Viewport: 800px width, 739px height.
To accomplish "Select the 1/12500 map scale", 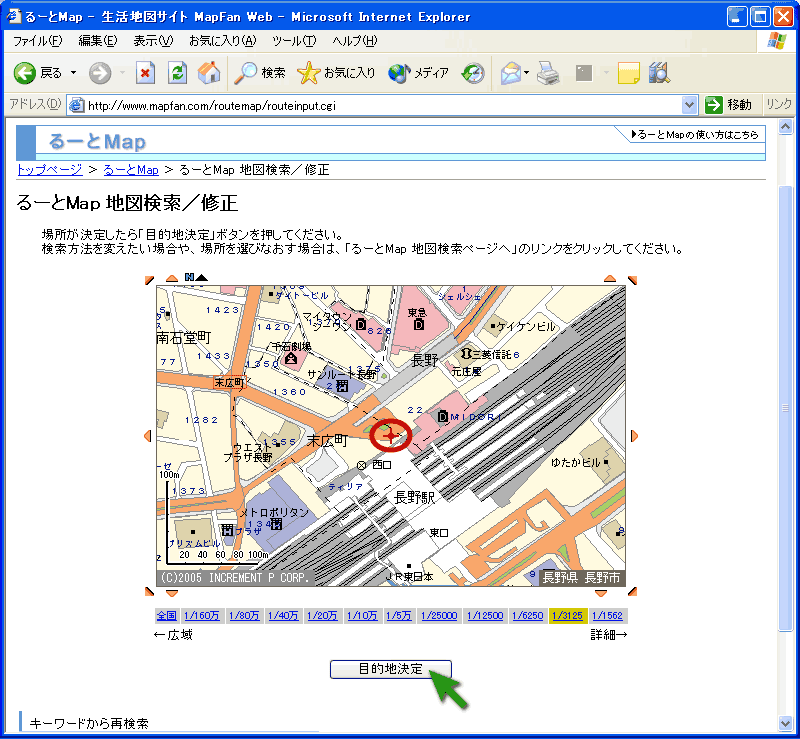I will tap(485, 615).
